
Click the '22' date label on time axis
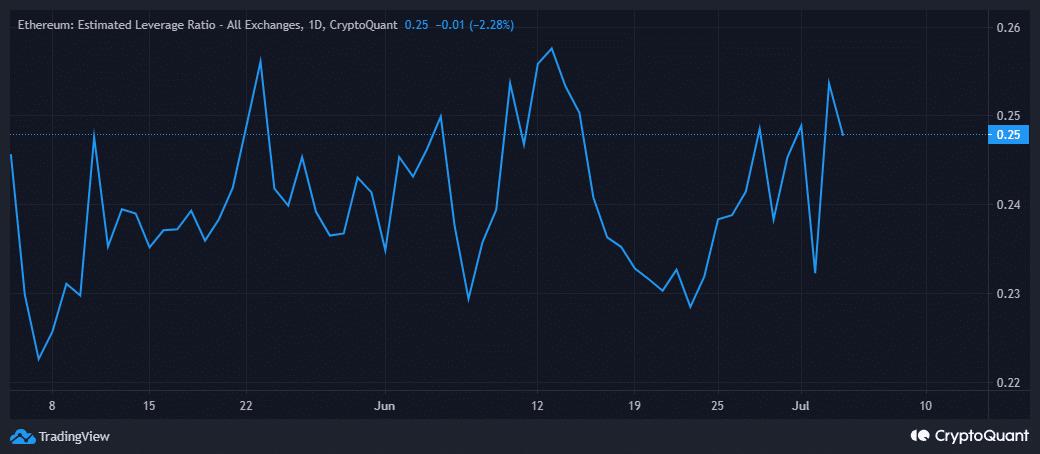pyautogui.click(x=246, y=406)
